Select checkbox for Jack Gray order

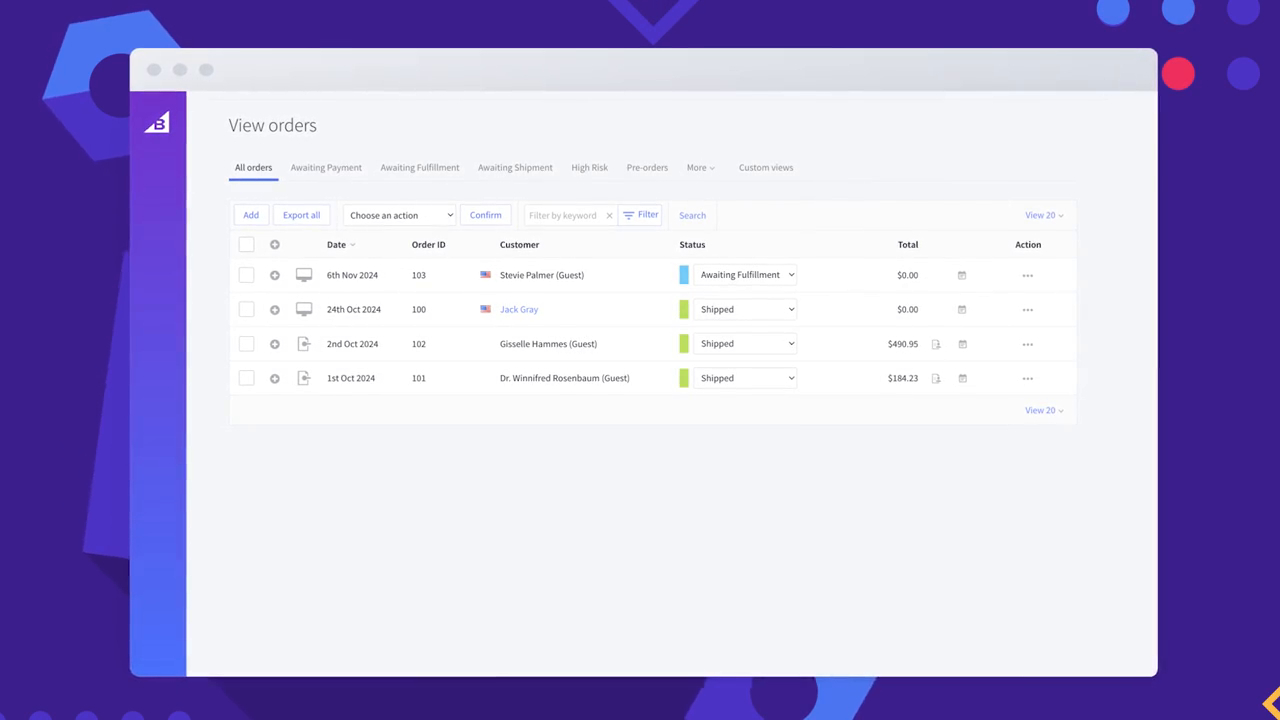tap(246, 310)
